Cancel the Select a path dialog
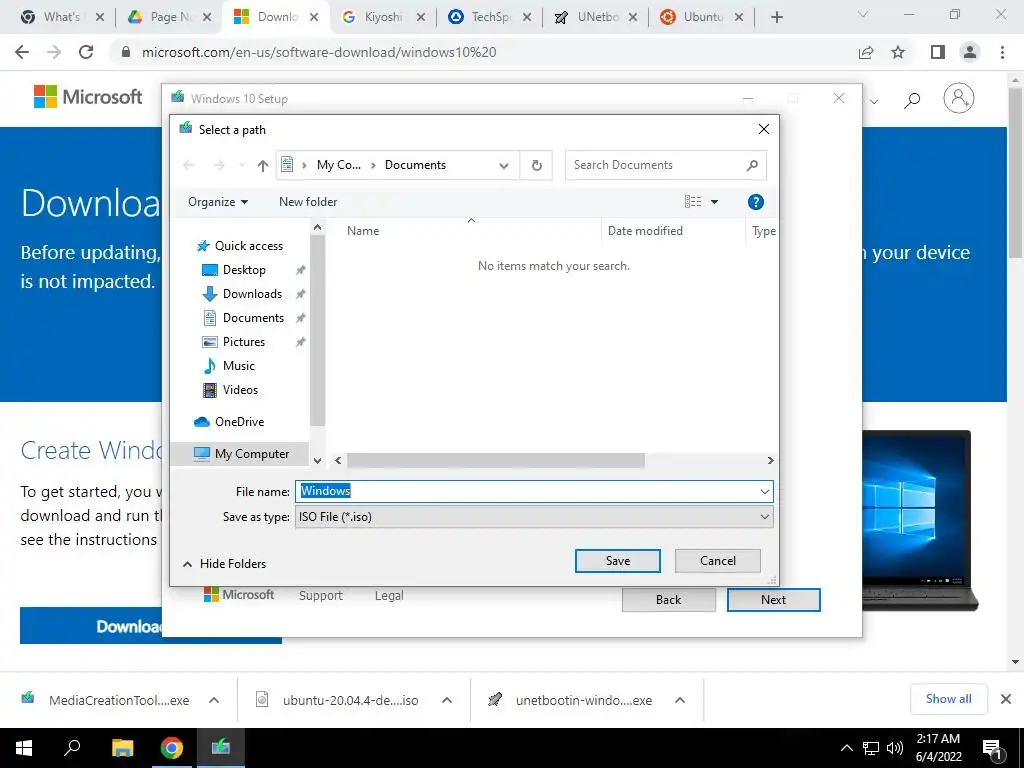Viewport: 1024px width, 768px height. [x=717, y=560]
